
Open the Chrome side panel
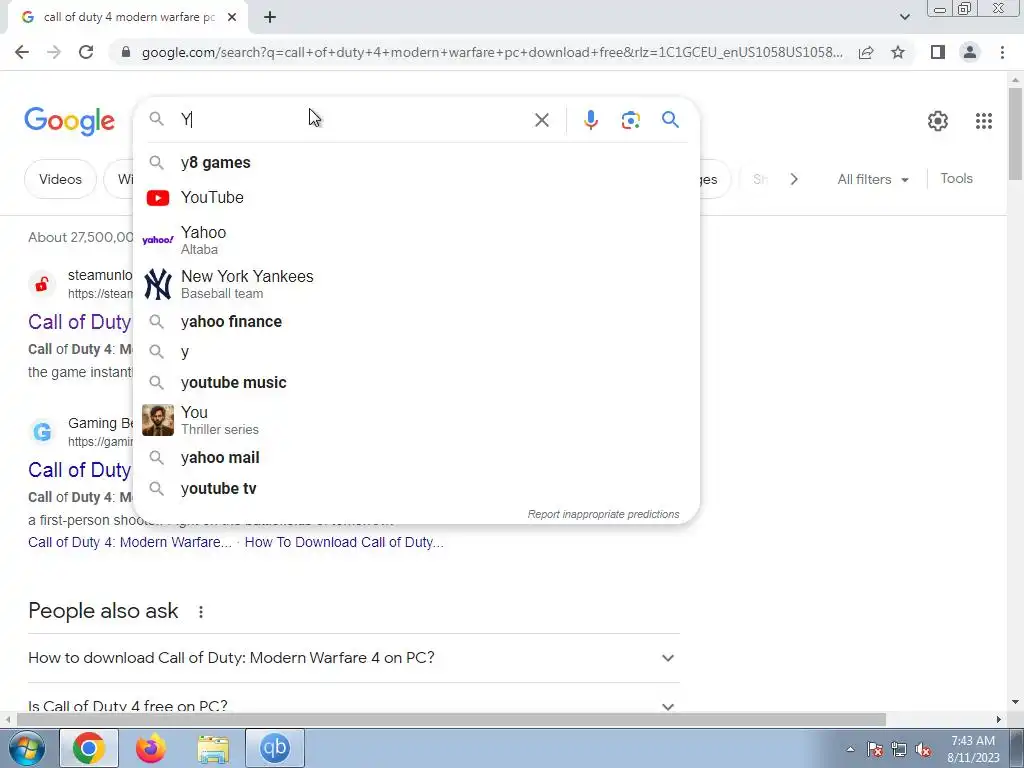click(938, 52)
